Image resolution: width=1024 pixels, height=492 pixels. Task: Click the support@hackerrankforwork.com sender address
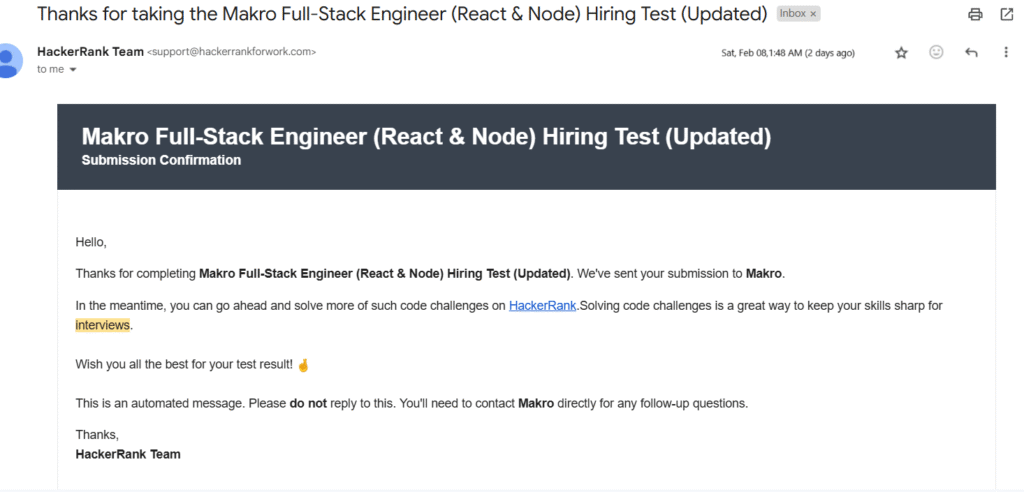(232, 52)
